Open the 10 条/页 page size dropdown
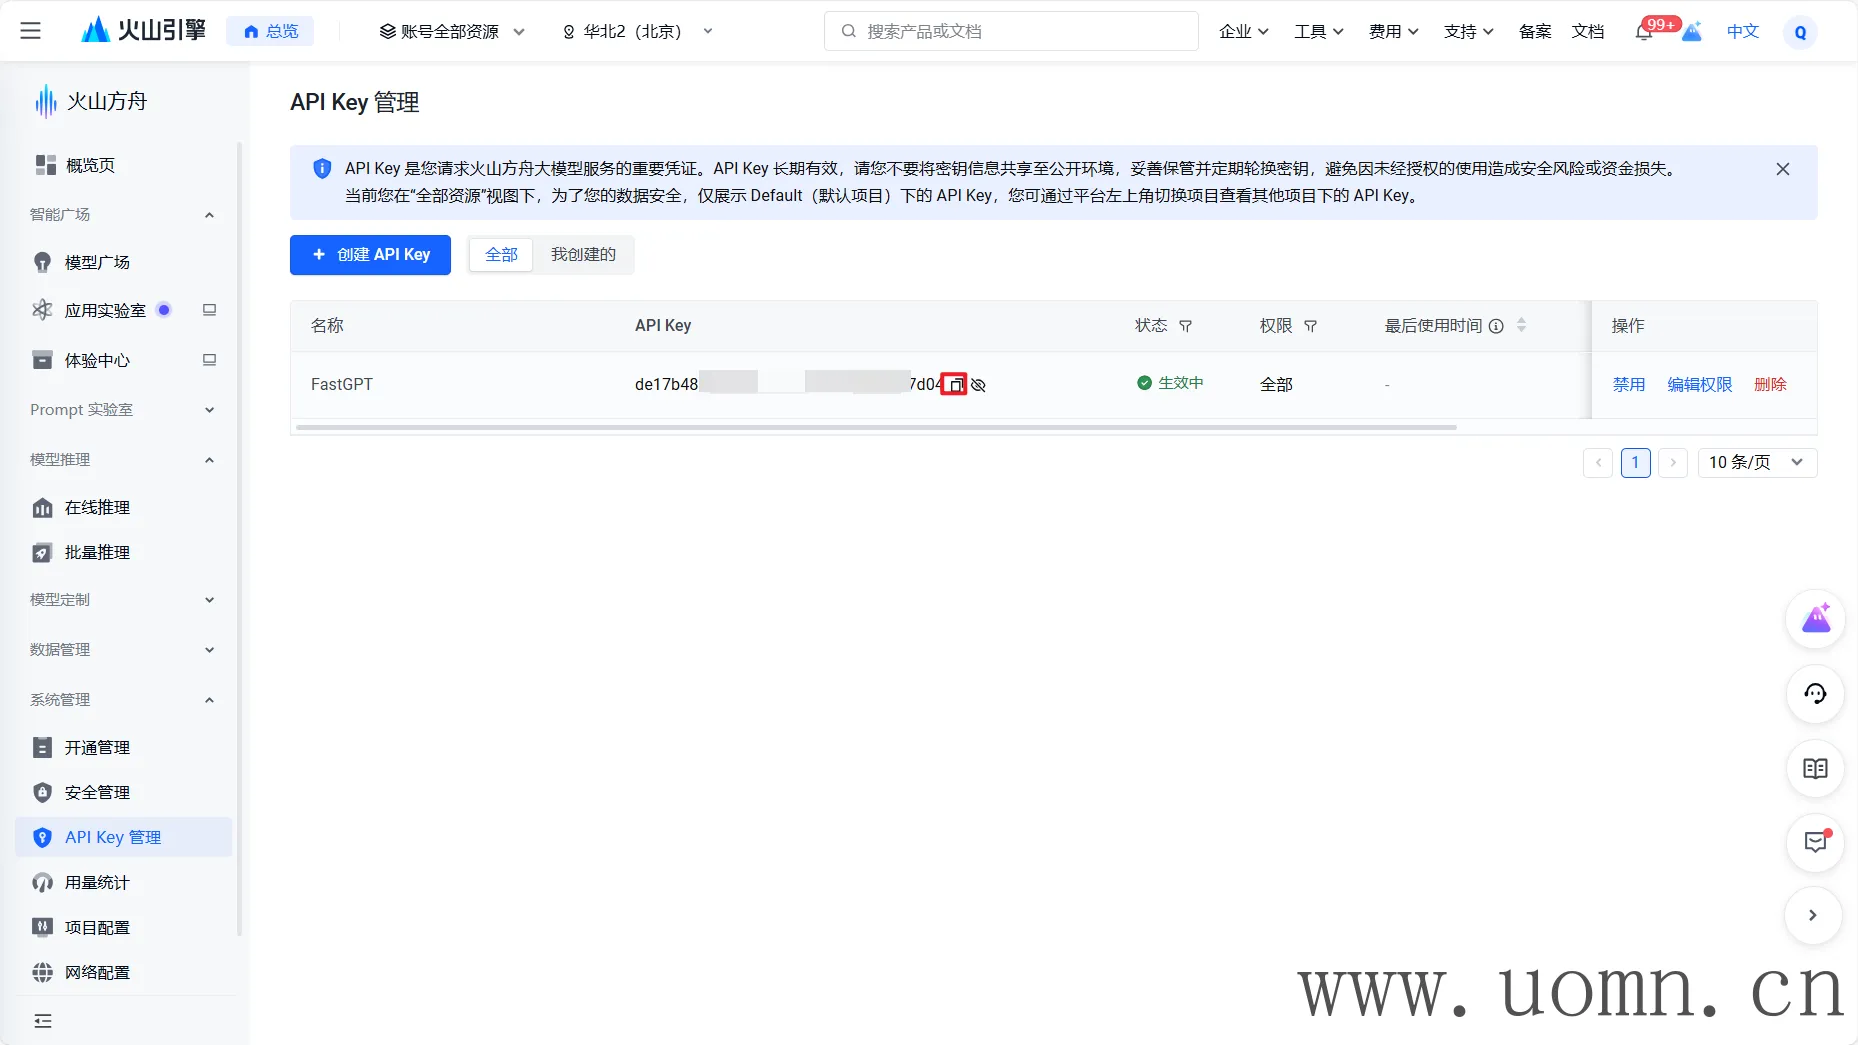Viewport: 1858px width, 1045px height. (x=1756, y=462)
